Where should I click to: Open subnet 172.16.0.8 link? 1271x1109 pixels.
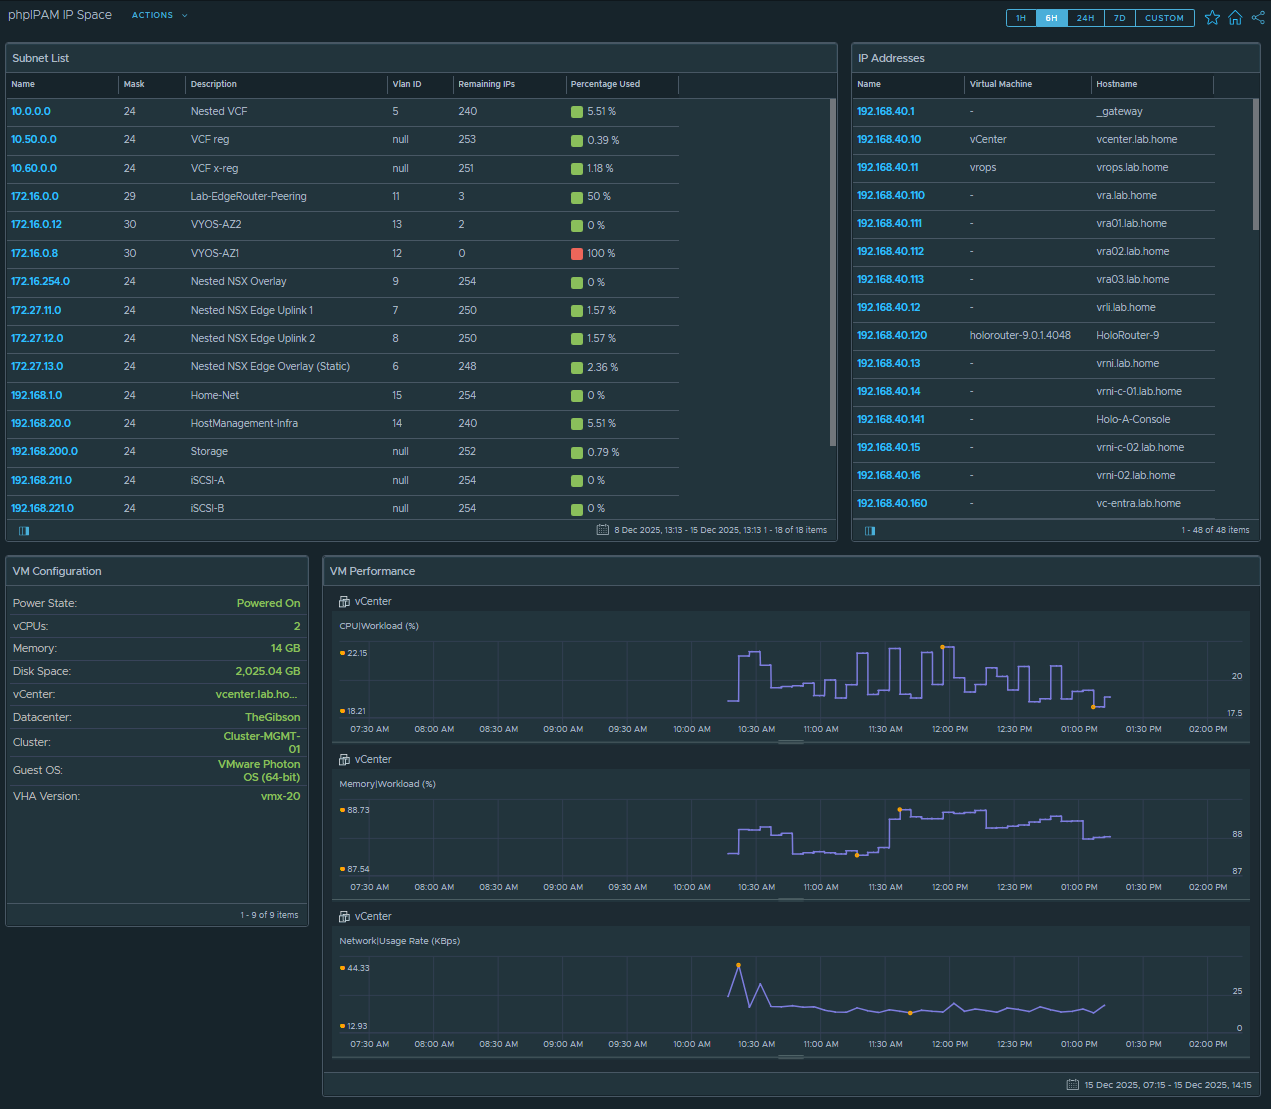click(34, 253)
